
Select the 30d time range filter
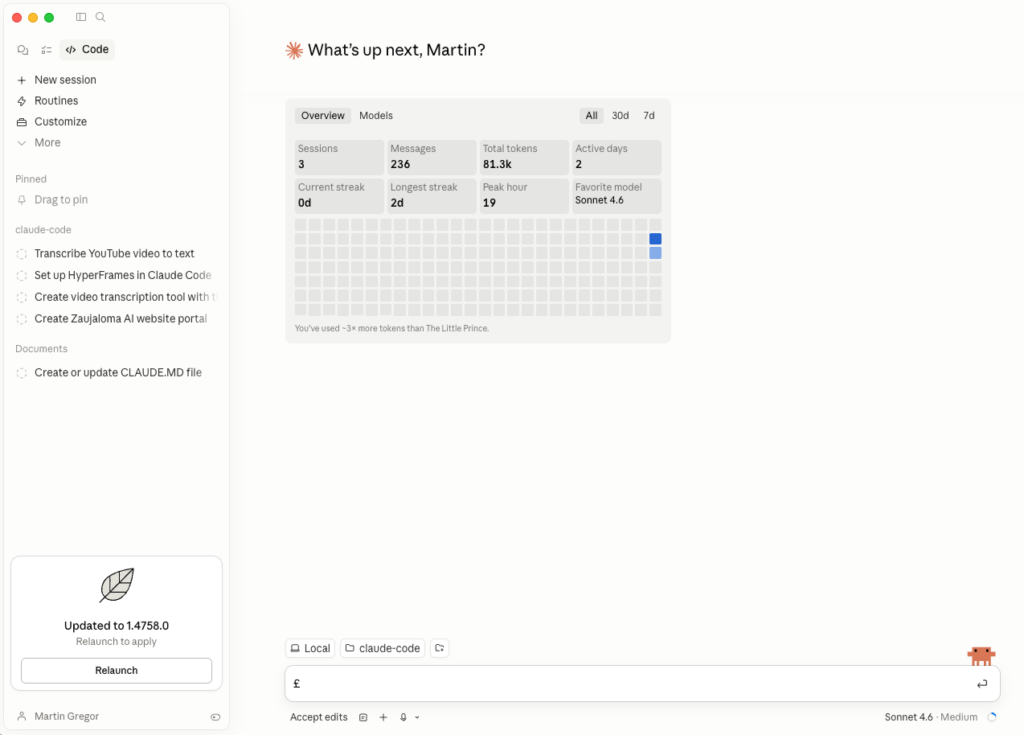pos(620,116)
